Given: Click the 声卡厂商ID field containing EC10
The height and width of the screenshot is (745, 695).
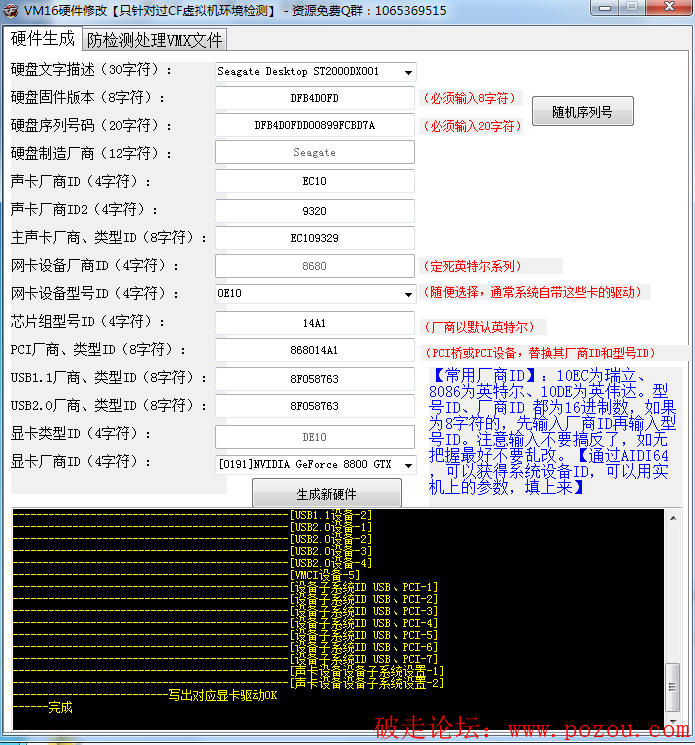Looking at the screenshot, I should coord(314,182).
